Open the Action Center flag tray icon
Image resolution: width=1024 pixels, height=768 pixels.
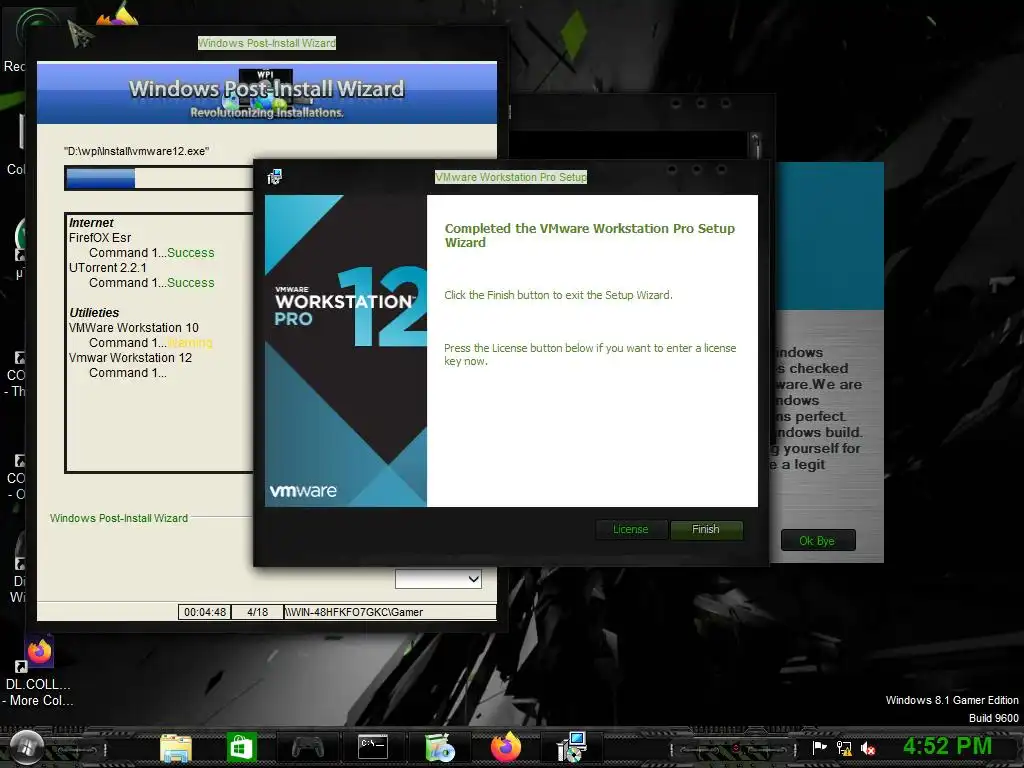(819, 748)
